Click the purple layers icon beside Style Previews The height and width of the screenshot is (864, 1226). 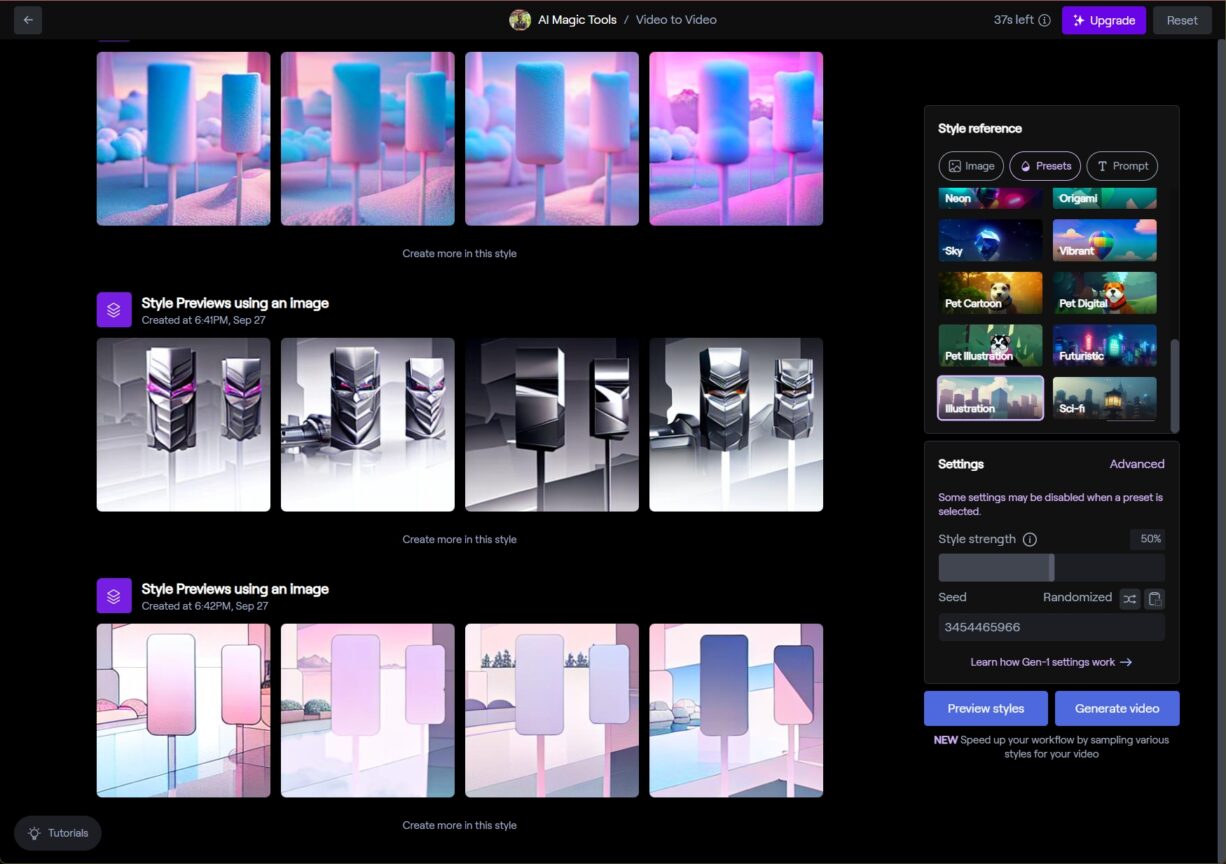(x=114, y=310)
